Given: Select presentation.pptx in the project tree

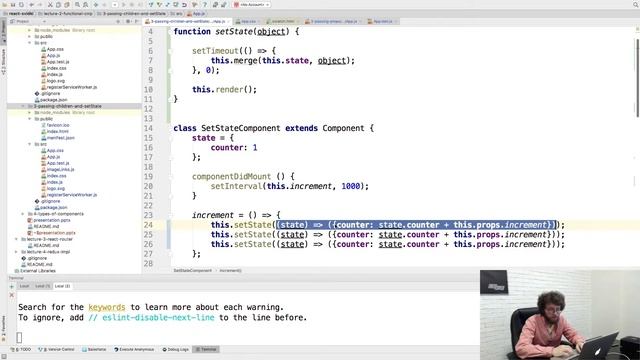Looking at the screenshot, I should tap(49, 220).
